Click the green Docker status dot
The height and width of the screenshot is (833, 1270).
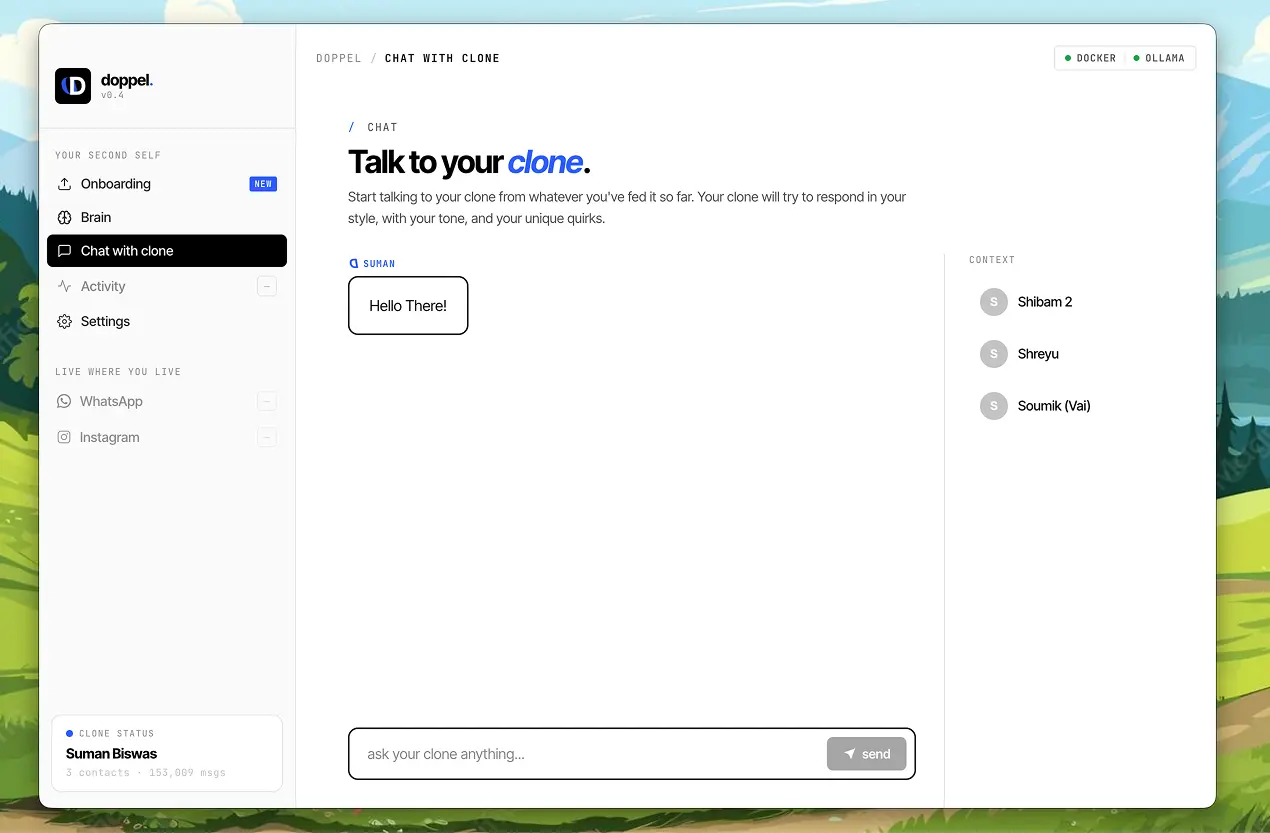(x=1068, y=58)
